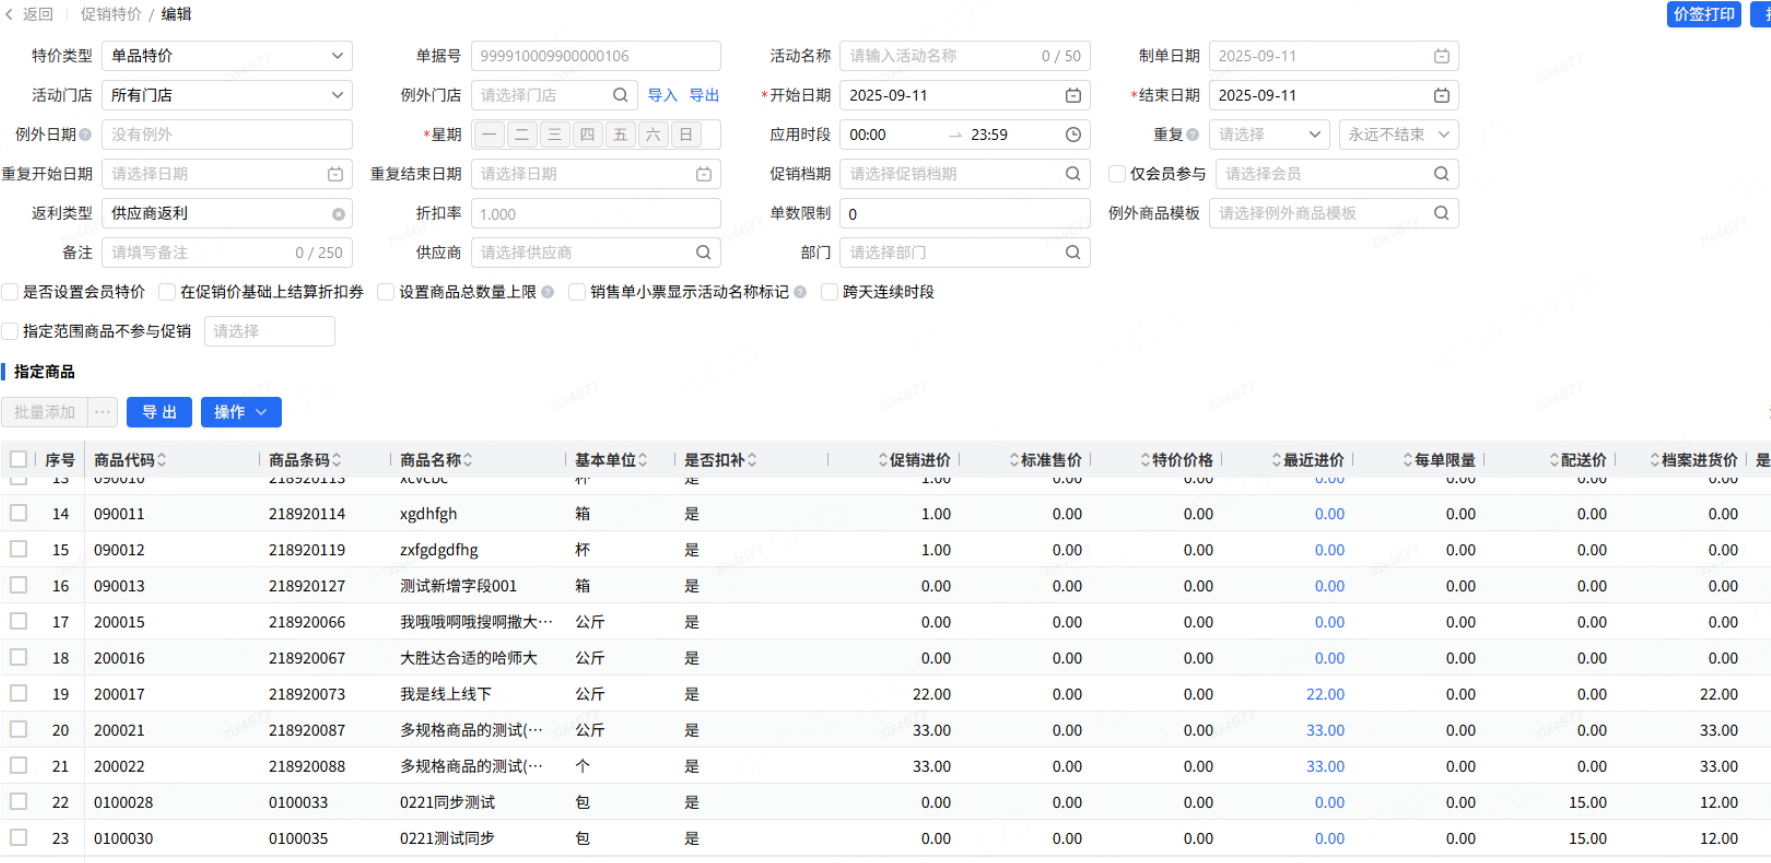Clear the 返利类型 selection with the X icon
This screenshot has width=1771, height=863.
[339, 214]
